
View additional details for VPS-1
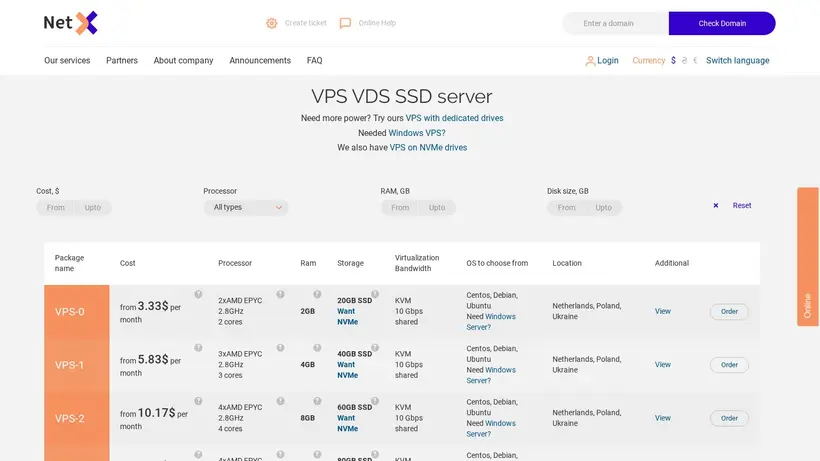click(x=663, y=364)
